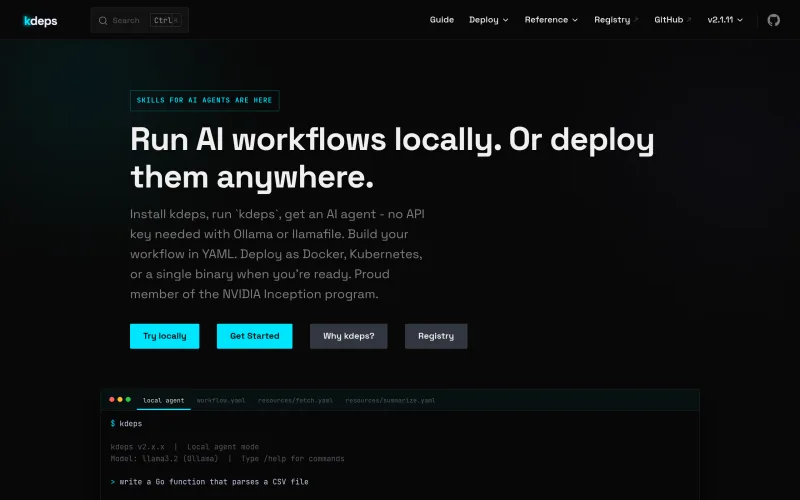Open the Guide page
800x500 pixels.
coord(441,20)
